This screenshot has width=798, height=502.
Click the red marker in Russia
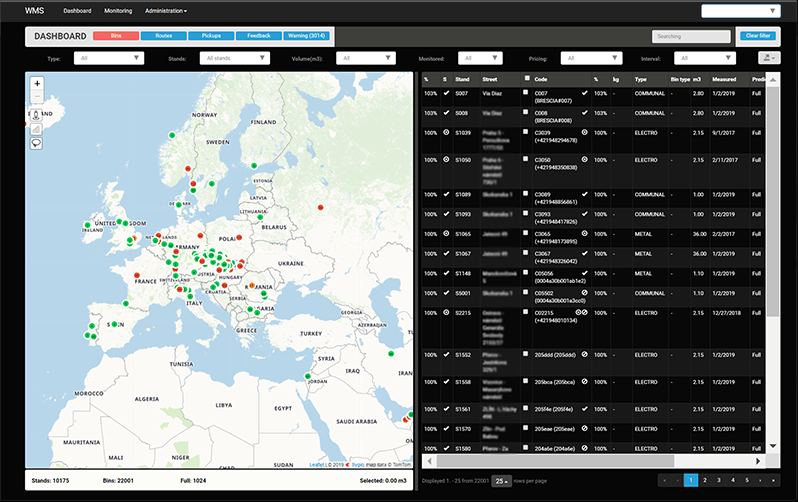(x=320, y=207)
